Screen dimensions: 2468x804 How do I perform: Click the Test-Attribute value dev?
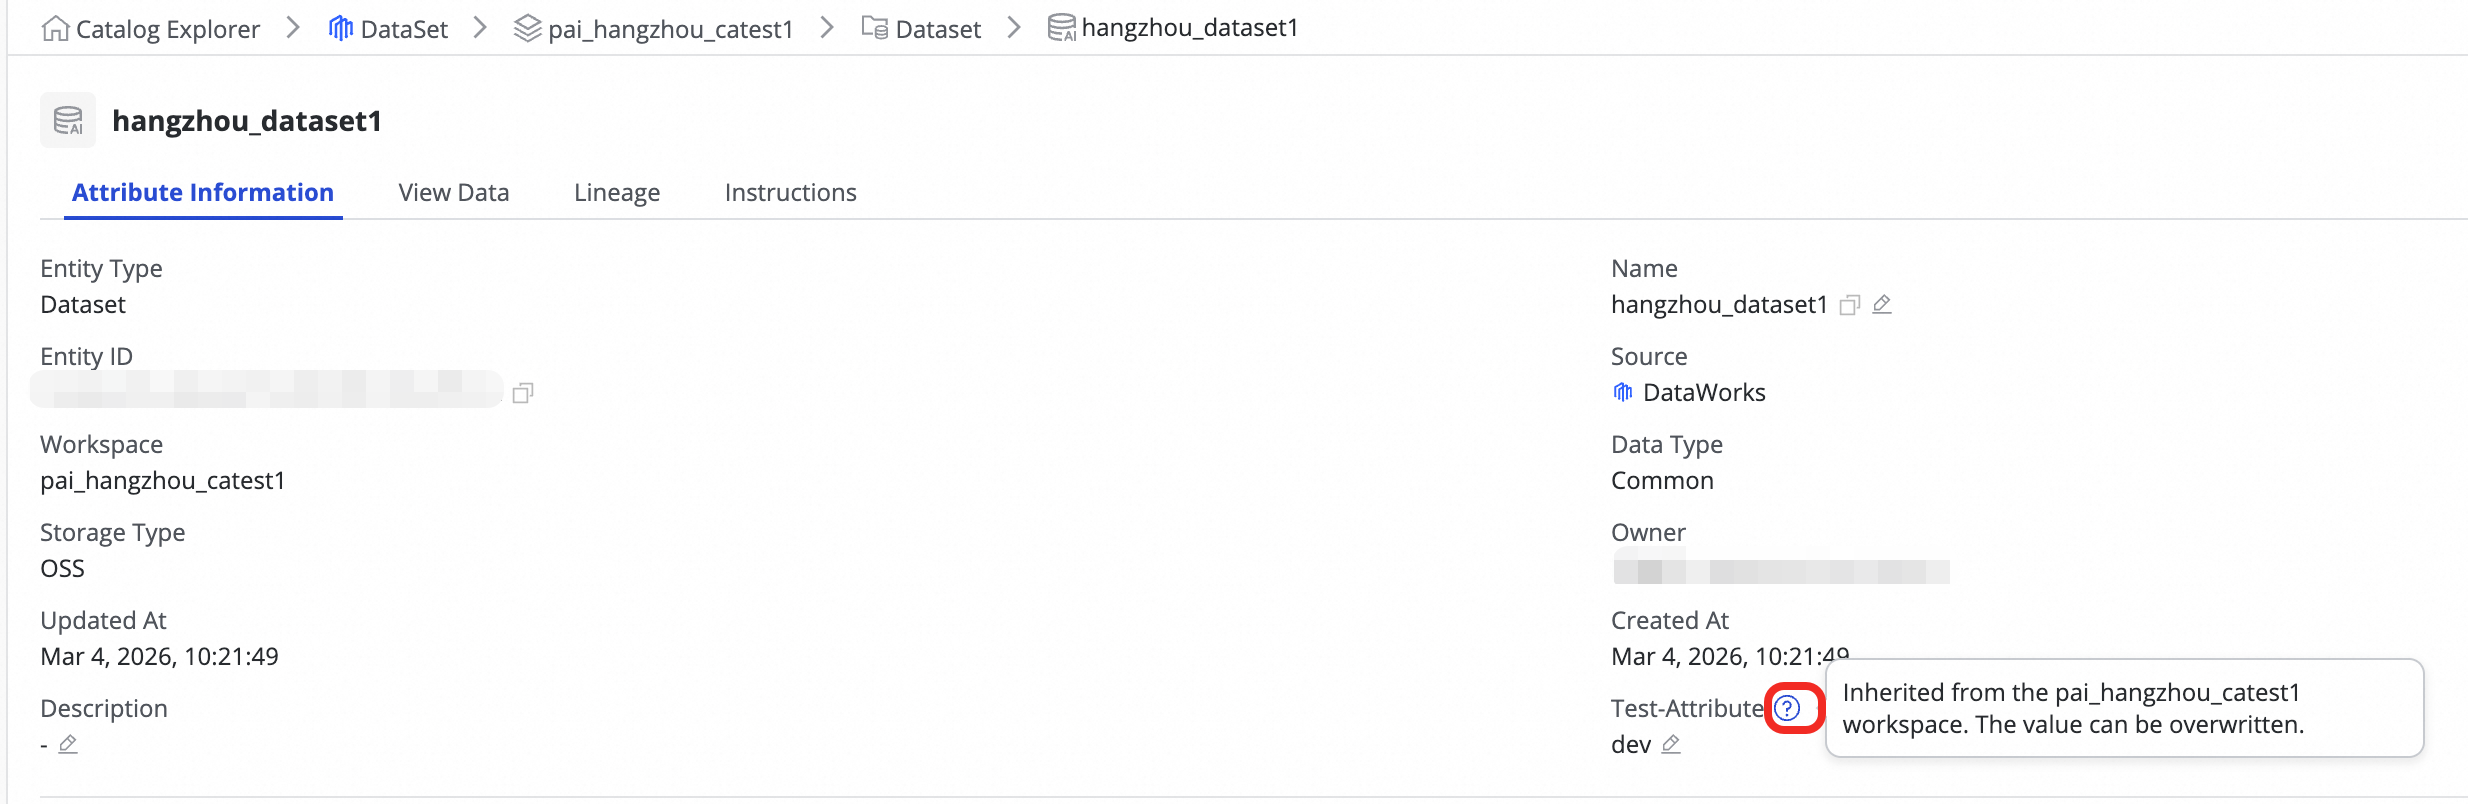click(x=1631, y=744)
